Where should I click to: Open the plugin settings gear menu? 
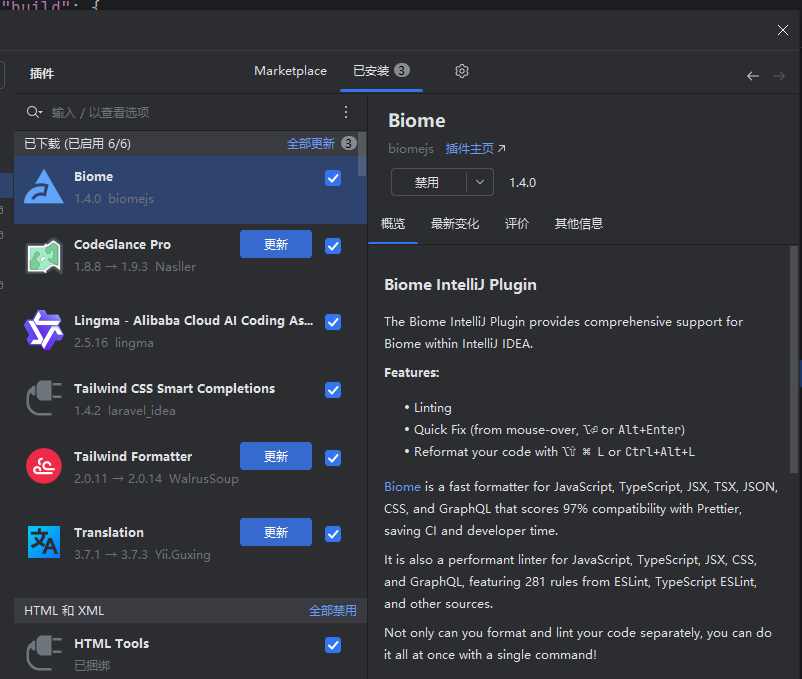[x=462, y=71]
